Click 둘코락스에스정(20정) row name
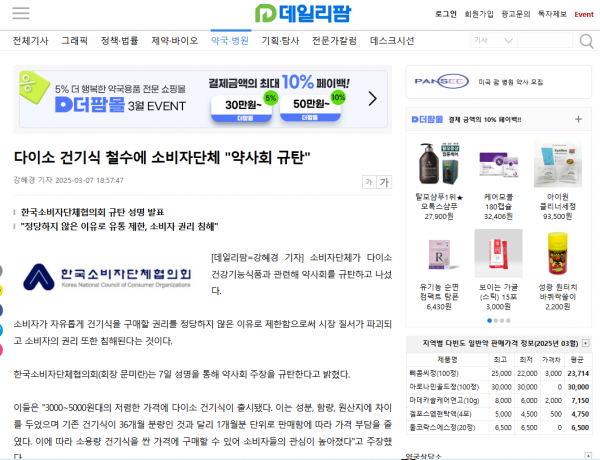The width and height of the screenshot is (600, 460). (x=442, y=427)
